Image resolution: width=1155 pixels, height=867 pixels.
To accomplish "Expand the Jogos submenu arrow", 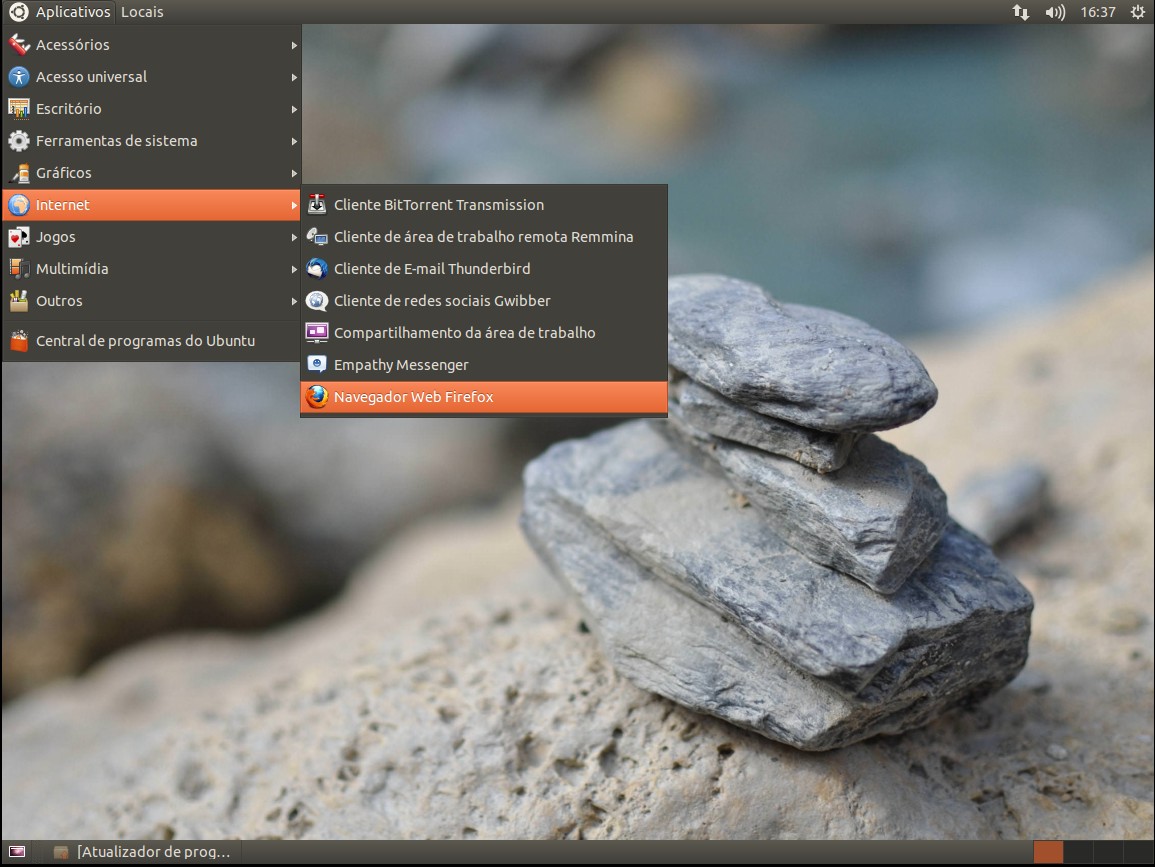I will point(294,237).
